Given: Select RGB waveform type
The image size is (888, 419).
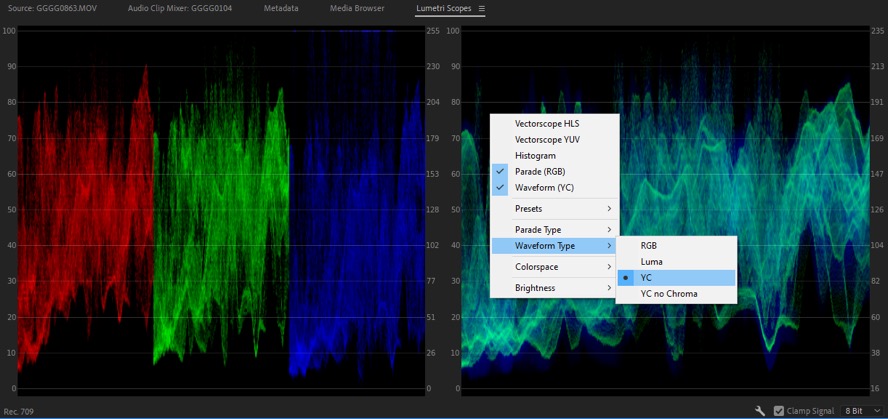Looking at the screenshot, I should tap(649, 246).
